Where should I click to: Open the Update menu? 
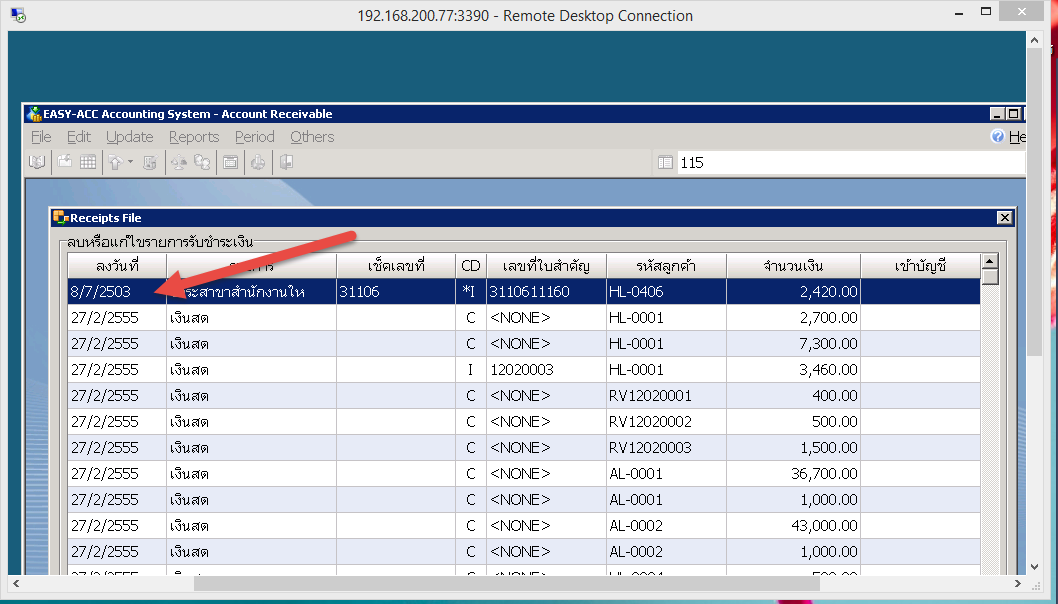[x=130, y=137]
